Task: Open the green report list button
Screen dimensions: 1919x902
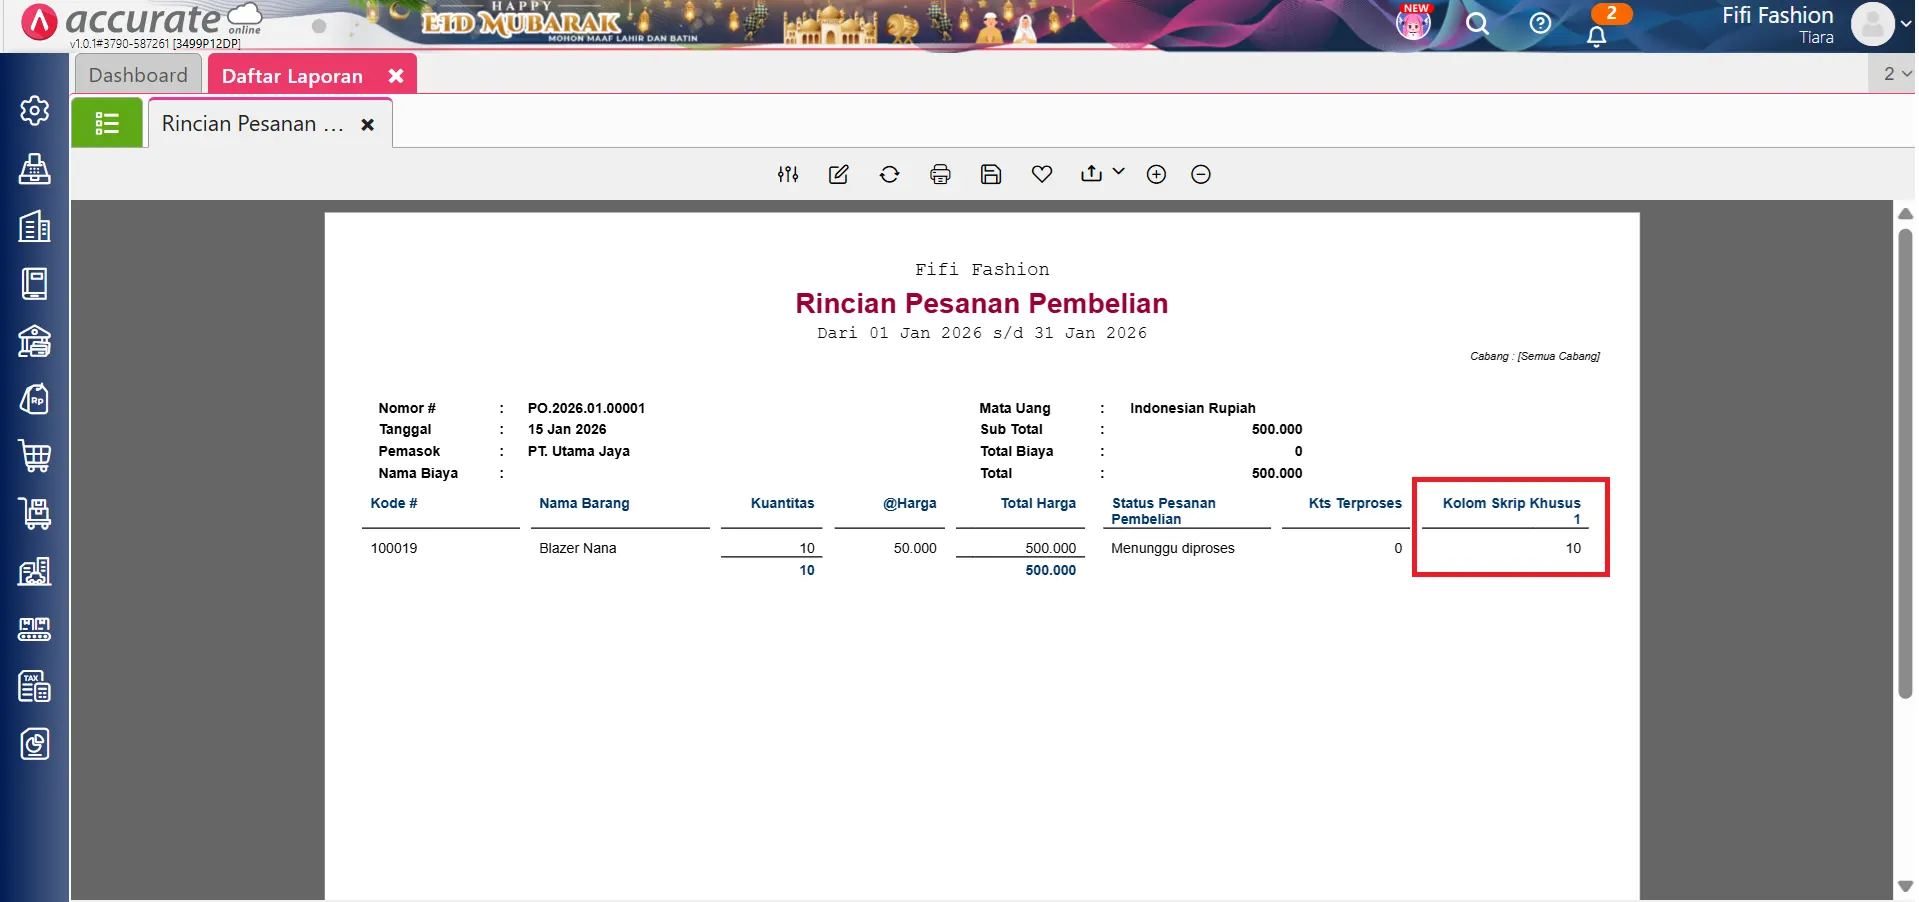Action: 107,124
